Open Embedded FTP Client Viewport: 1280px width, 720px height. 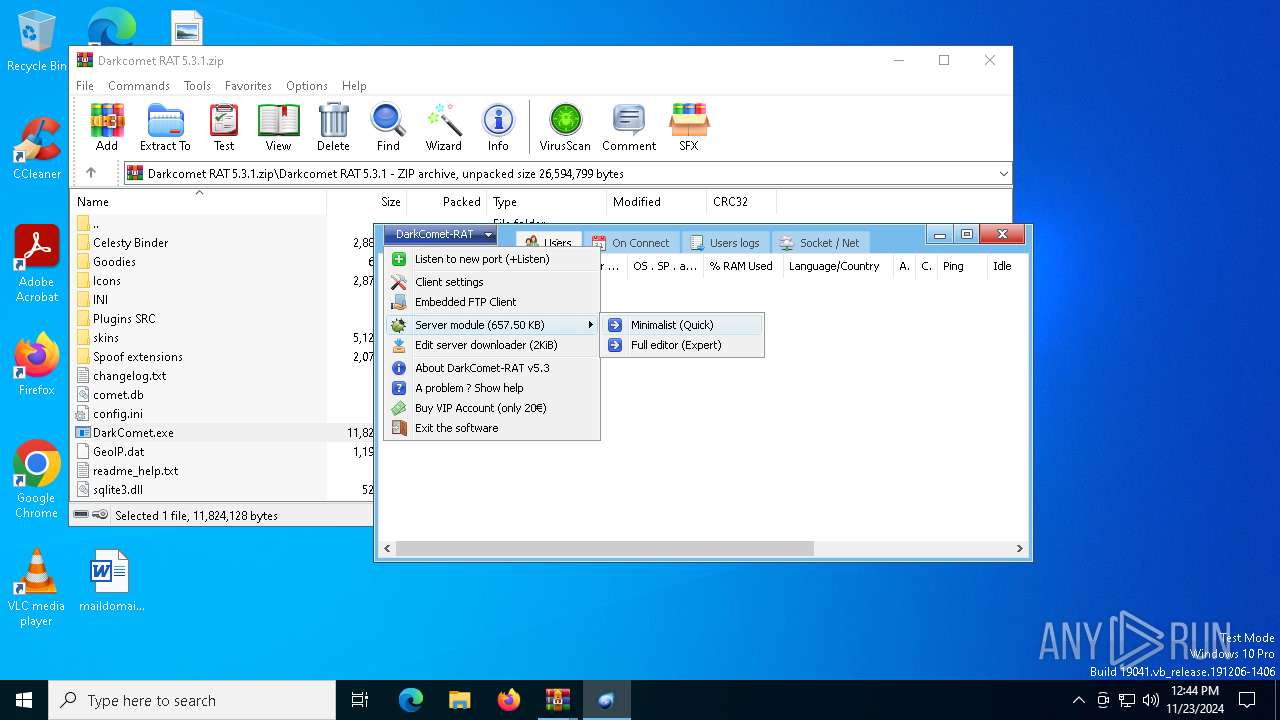(492, 302)
